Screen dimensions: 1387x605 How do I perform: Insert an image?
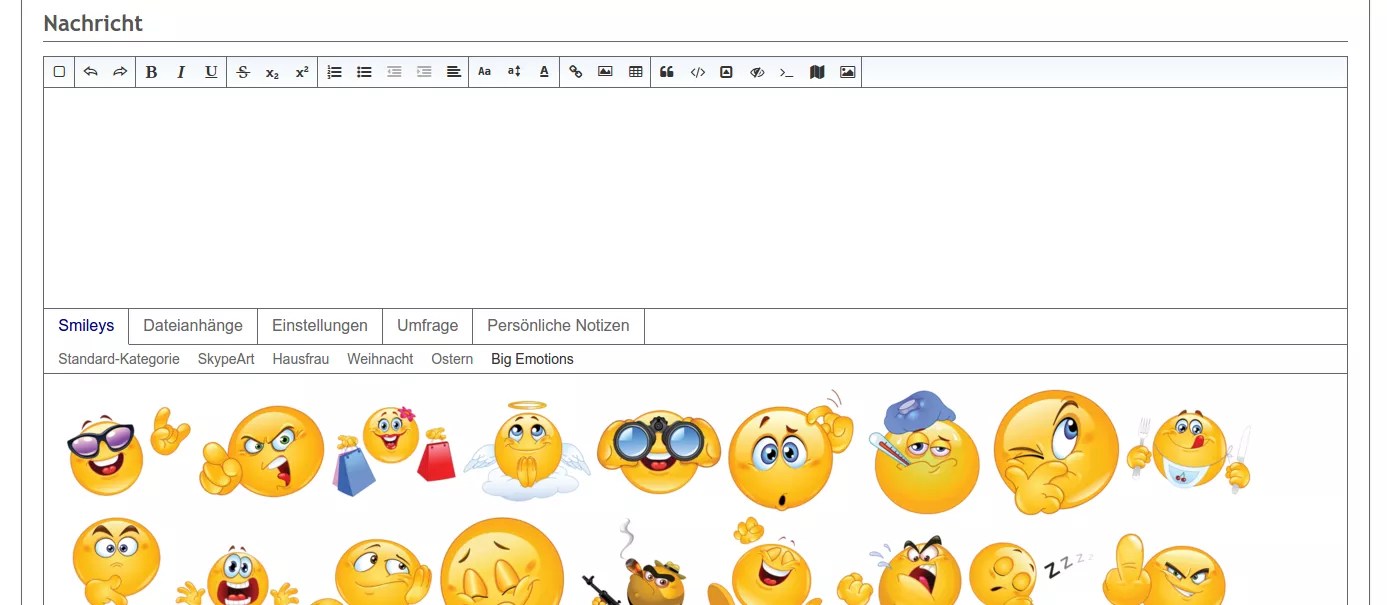tap(605, 72)
